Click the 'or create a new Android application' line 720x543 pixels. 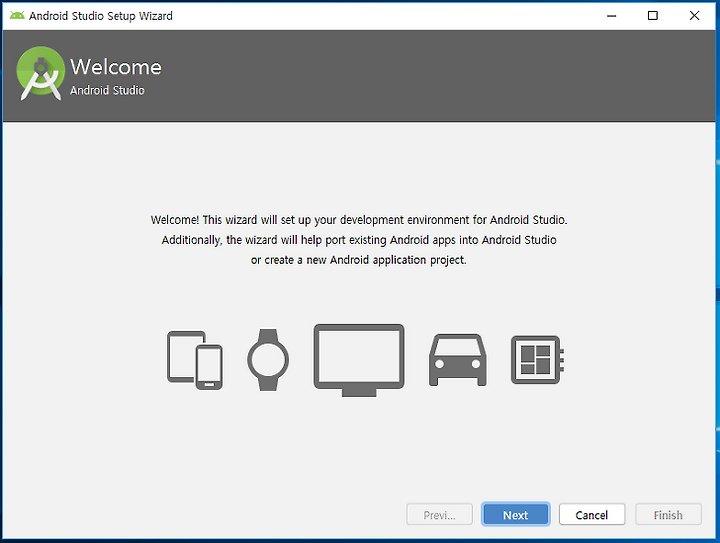click(x=359, y=260)
